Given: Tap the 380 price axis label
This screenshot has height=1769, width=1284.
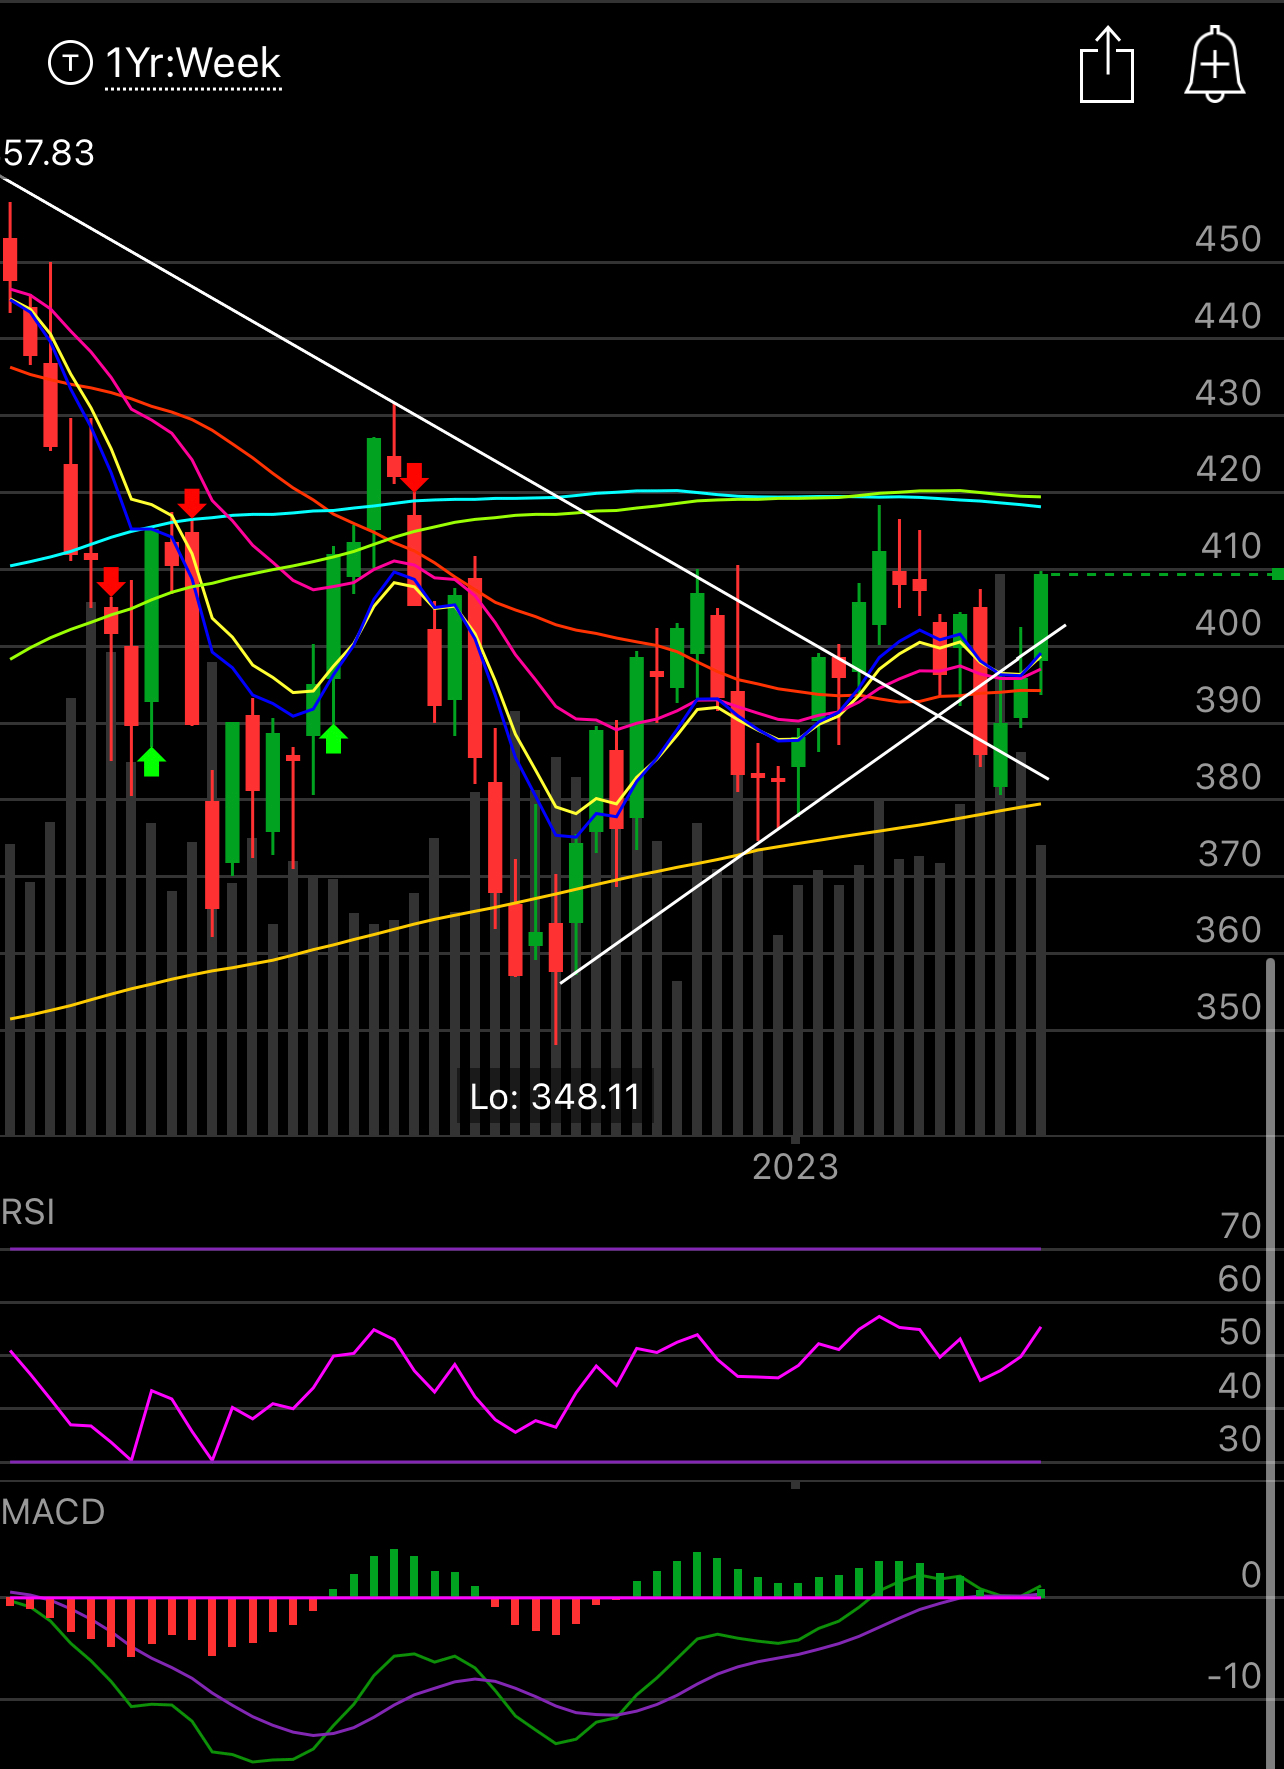Looking at the screenshot, I should 1228,777.
